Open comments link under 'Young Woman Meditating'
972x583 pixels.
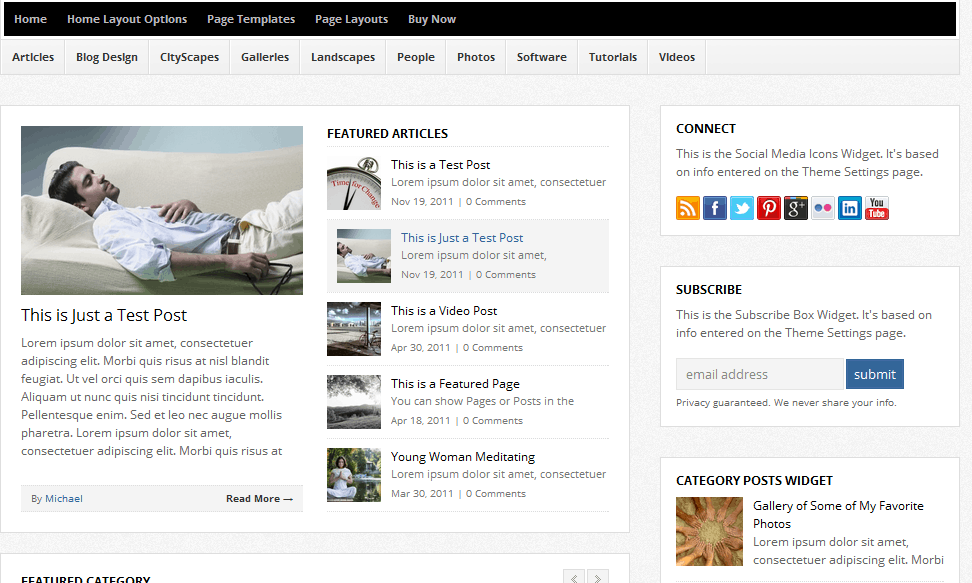click(x=496, y=494)
